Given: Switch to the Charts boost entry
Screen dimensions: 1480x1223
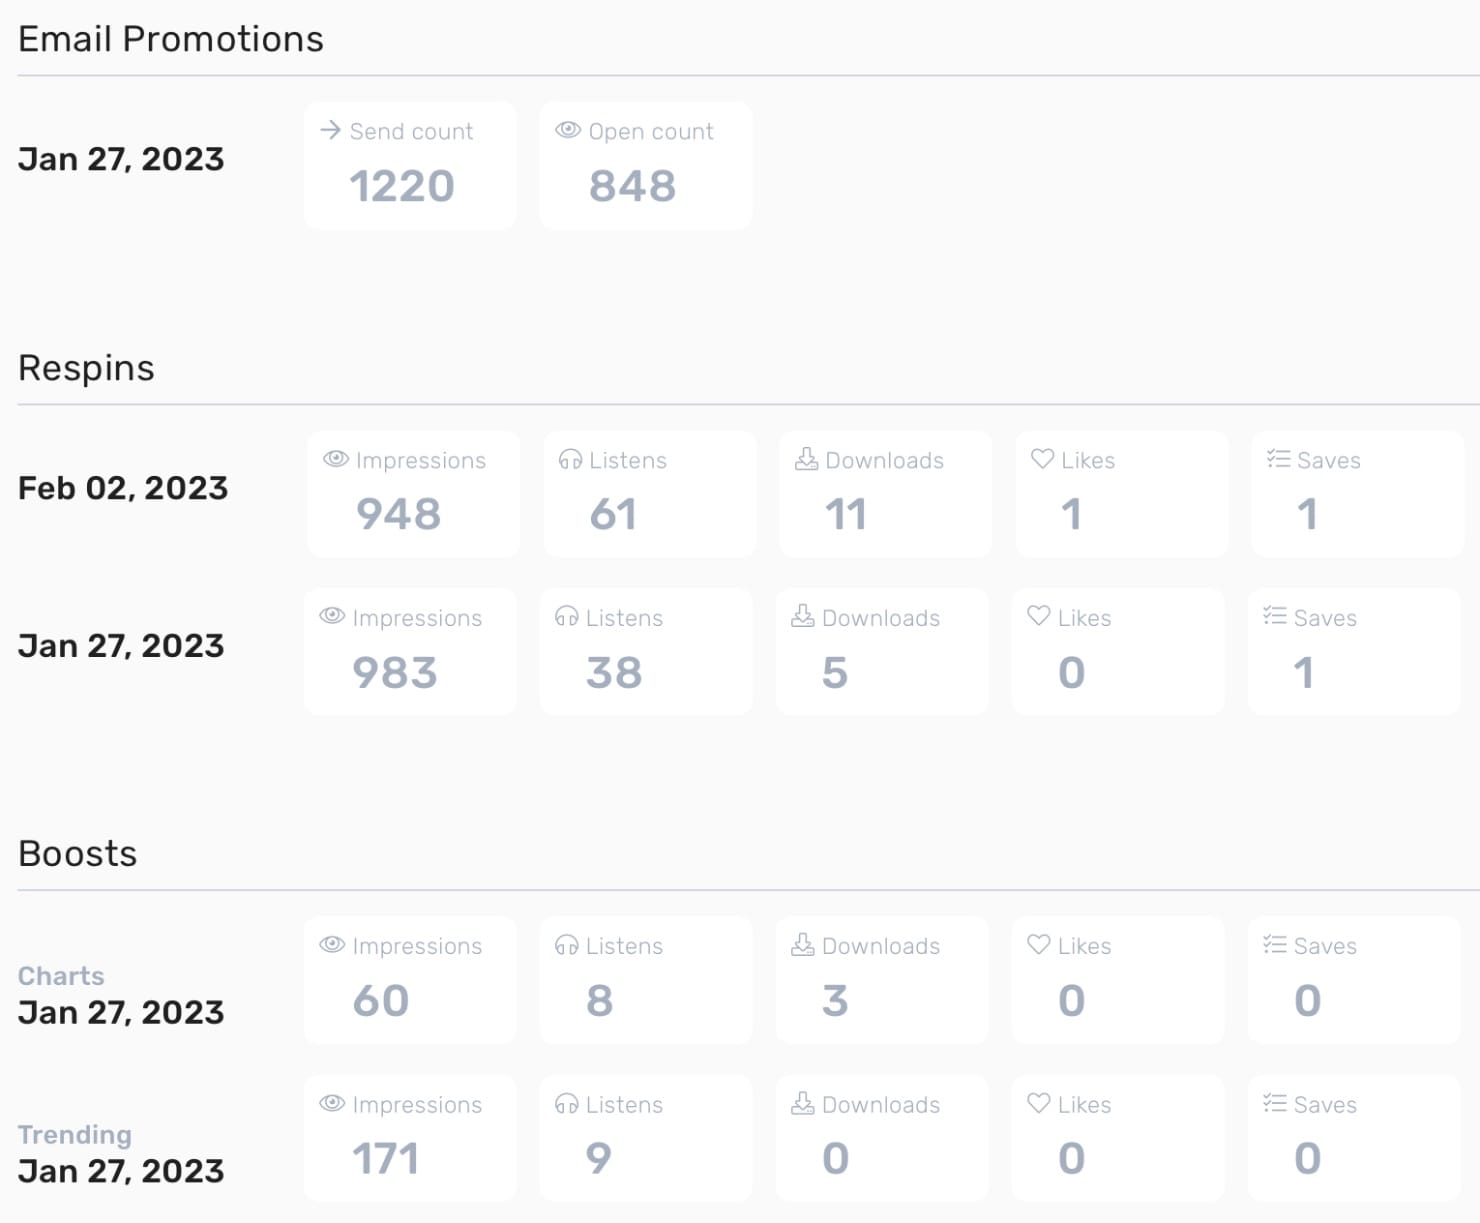Looking at the screenshot, I should pyautogui.click(x=61, y=976).
